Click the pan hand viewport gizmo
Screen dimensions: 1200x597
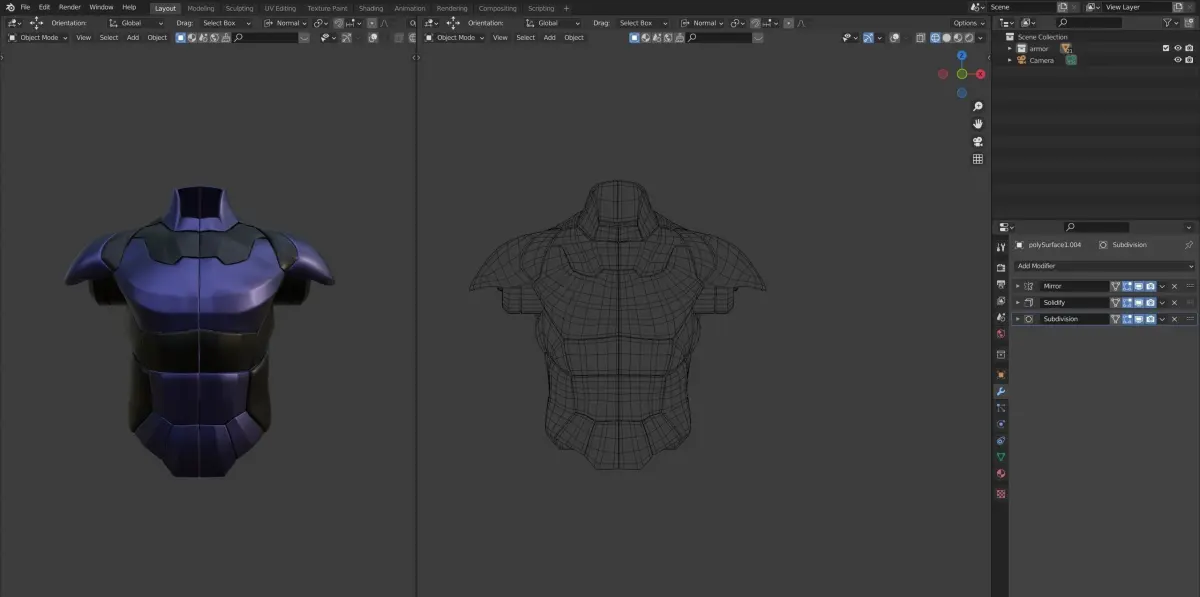(x=978, y=123)
